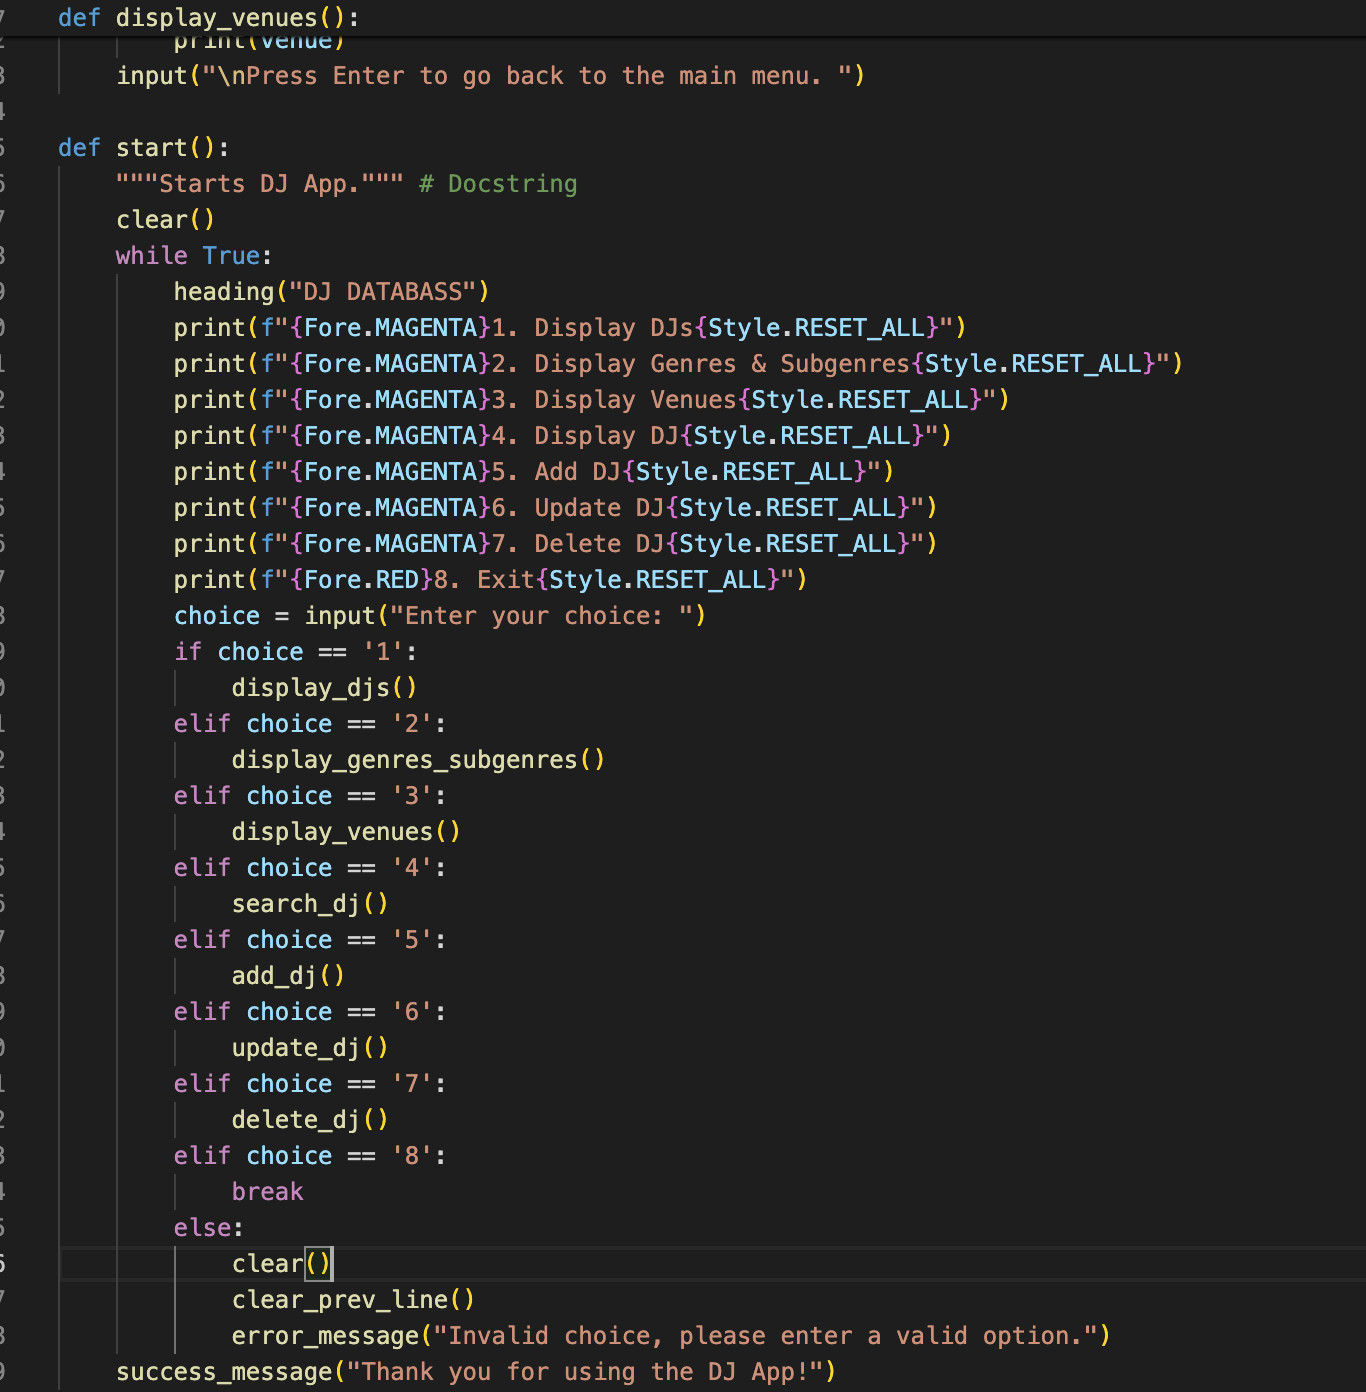Click the "elif choice == '7':" line
1366x1392 pixels.
tap(310, 1084)
